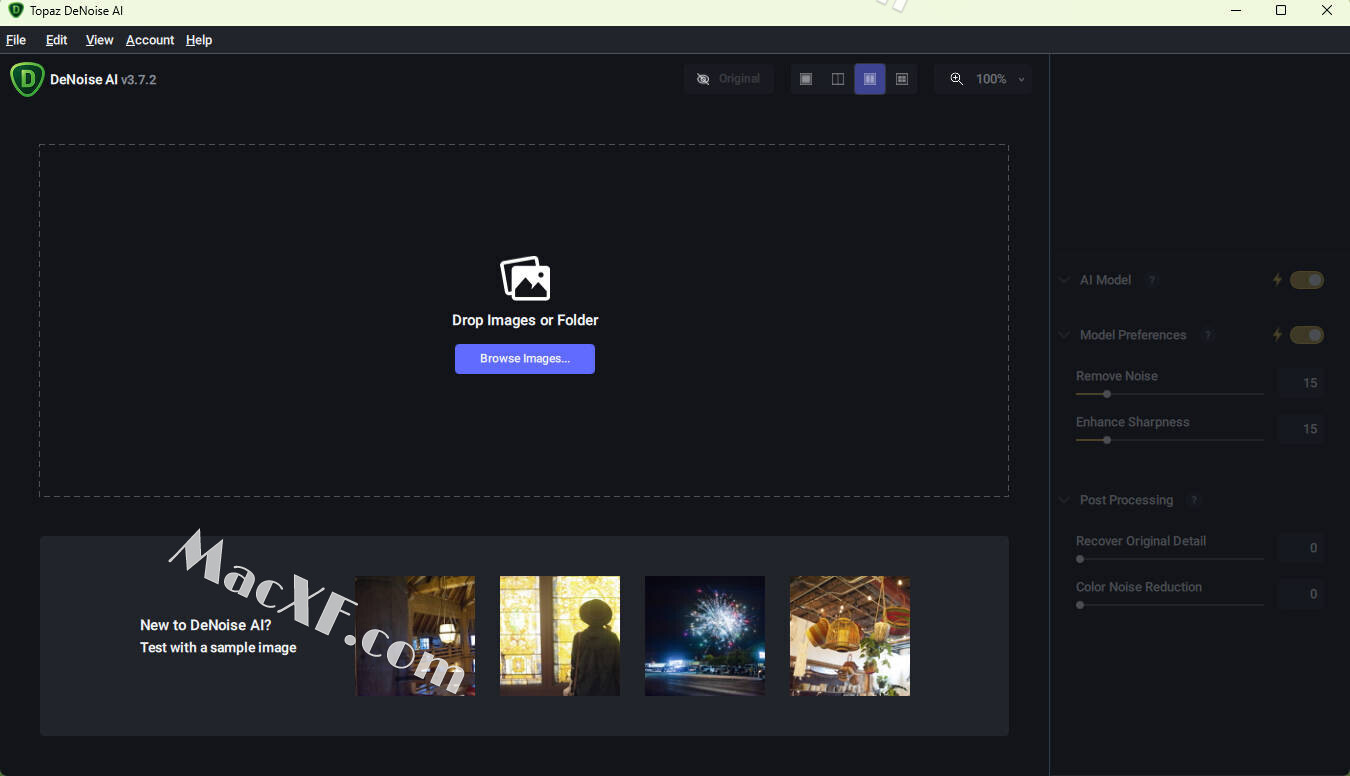Minimize the Topaz DeNoise AI window

tap(1235, 11)
